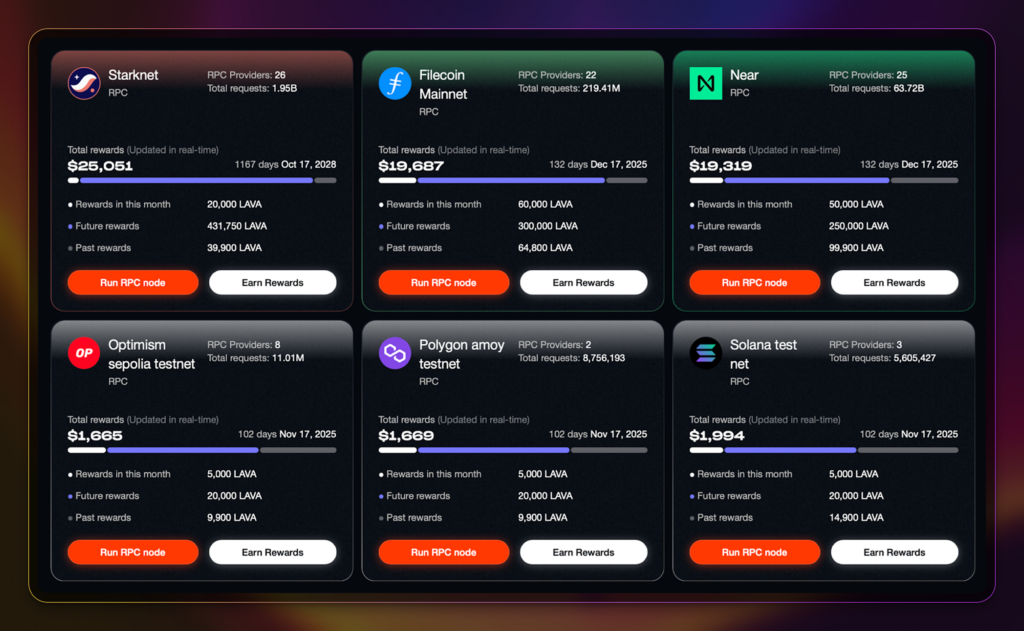Click Near total rewards progress bar
The width and height of the screenshot is (1024, 631).
click(824, 180)
